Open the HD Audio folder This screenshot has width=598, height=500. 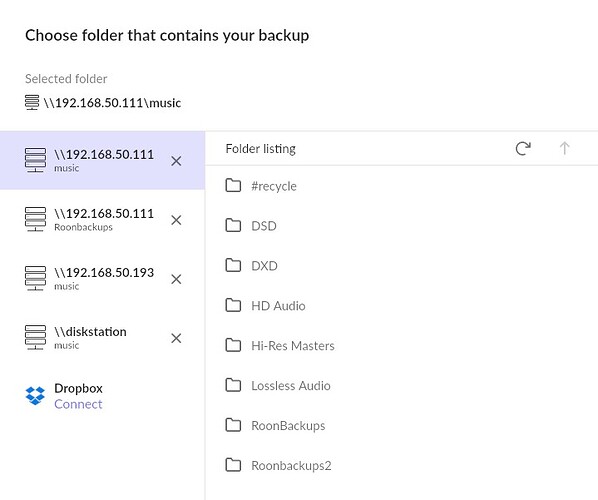click(x=402, y=305)
